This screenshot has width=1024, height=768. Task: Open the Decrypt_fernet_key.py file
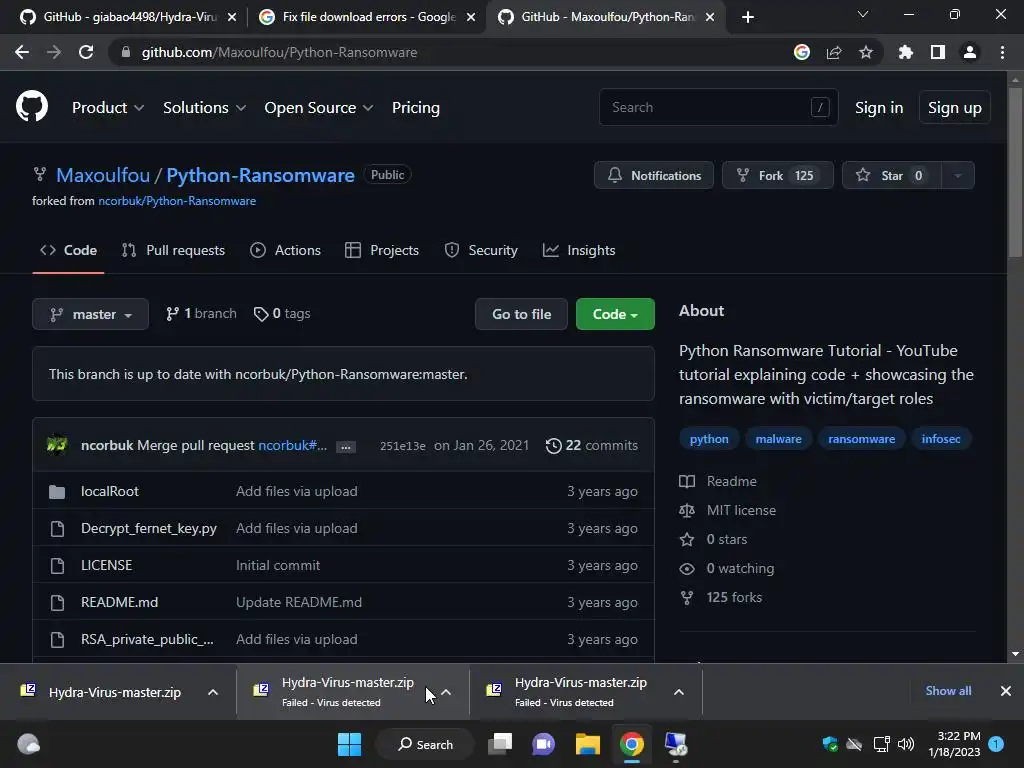[x=149, y=528]
